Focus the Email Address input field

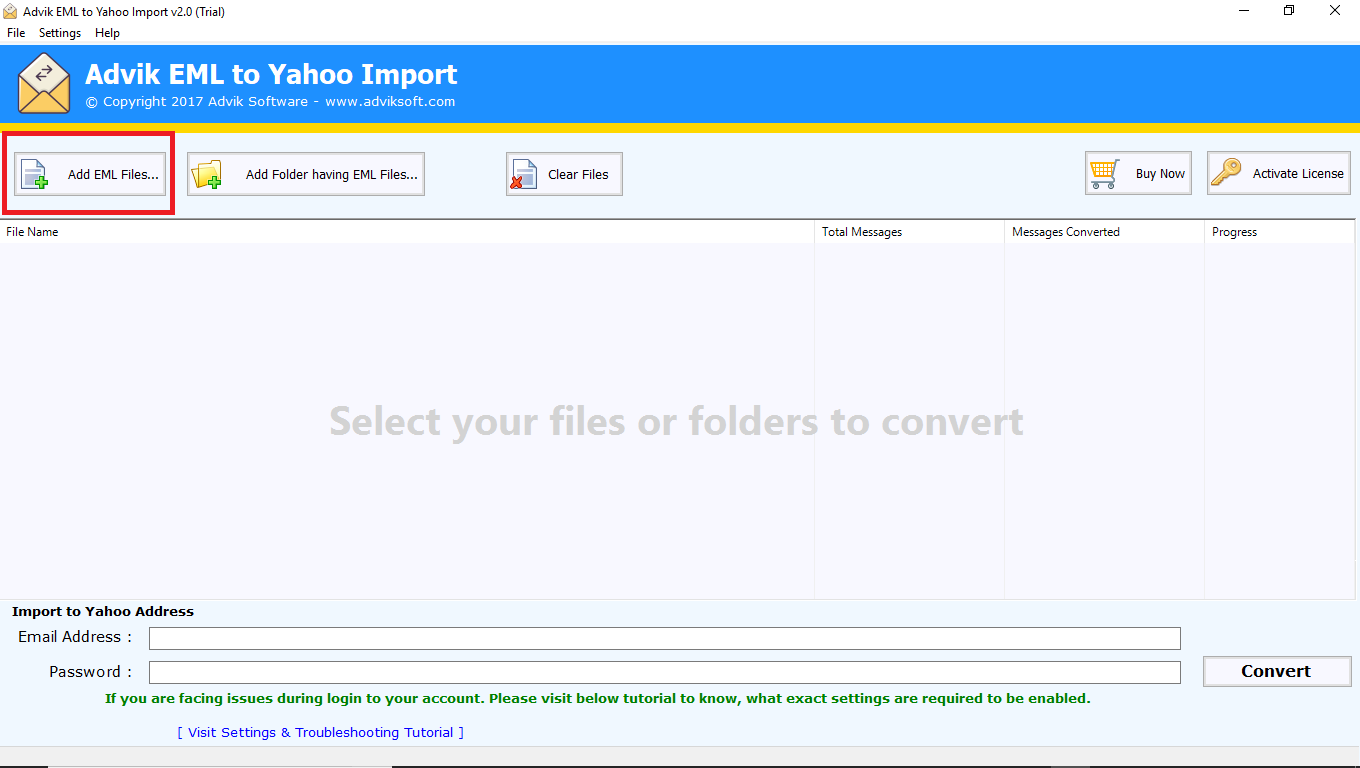pos(665,638)
